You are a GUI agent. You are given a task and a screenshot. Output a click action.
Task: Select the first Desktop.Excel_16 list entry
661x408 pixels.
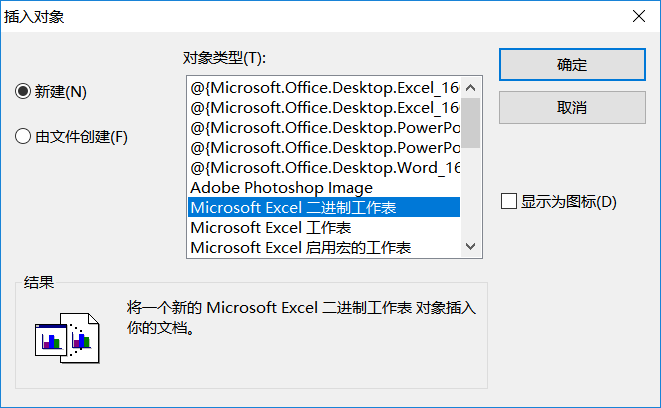point(324,87)
